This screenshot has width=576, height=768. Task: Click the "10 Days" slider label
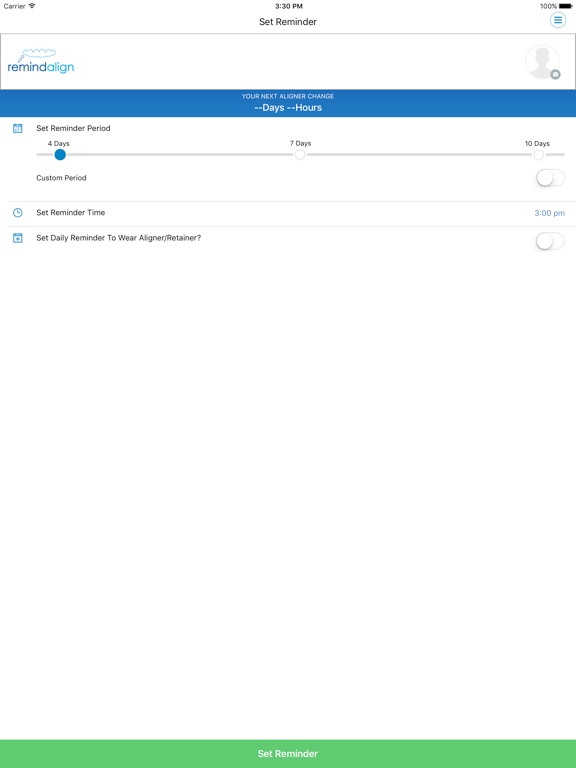click(x=537, y=144)
